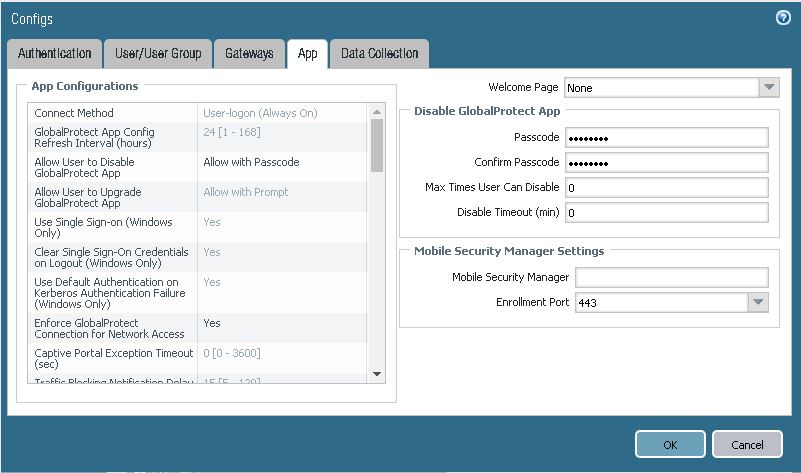Click Yes value for Enforce GlobalProtect Connection
Viewport: 801px width, 473px height.
click(212, 323)
